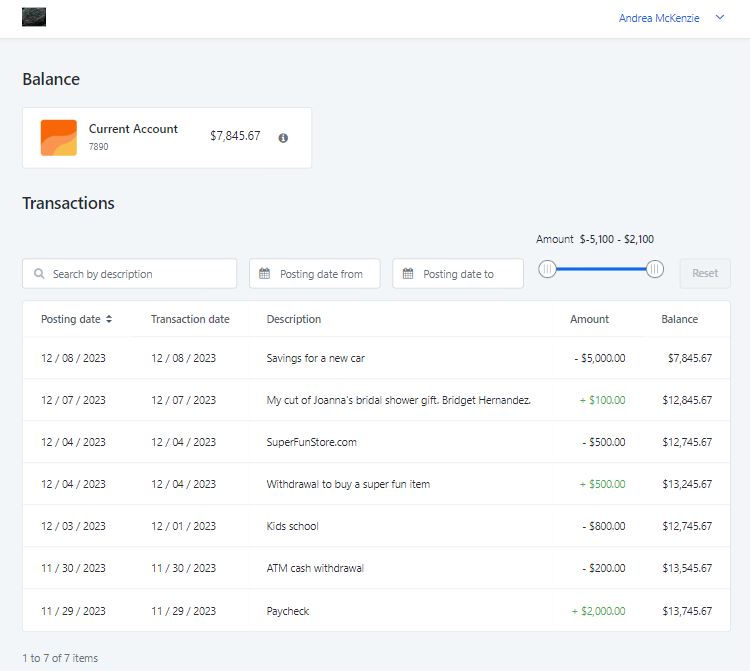Click the SuperFunStore.com transaction description
750x671 pixels.
[x=311, y=442]
